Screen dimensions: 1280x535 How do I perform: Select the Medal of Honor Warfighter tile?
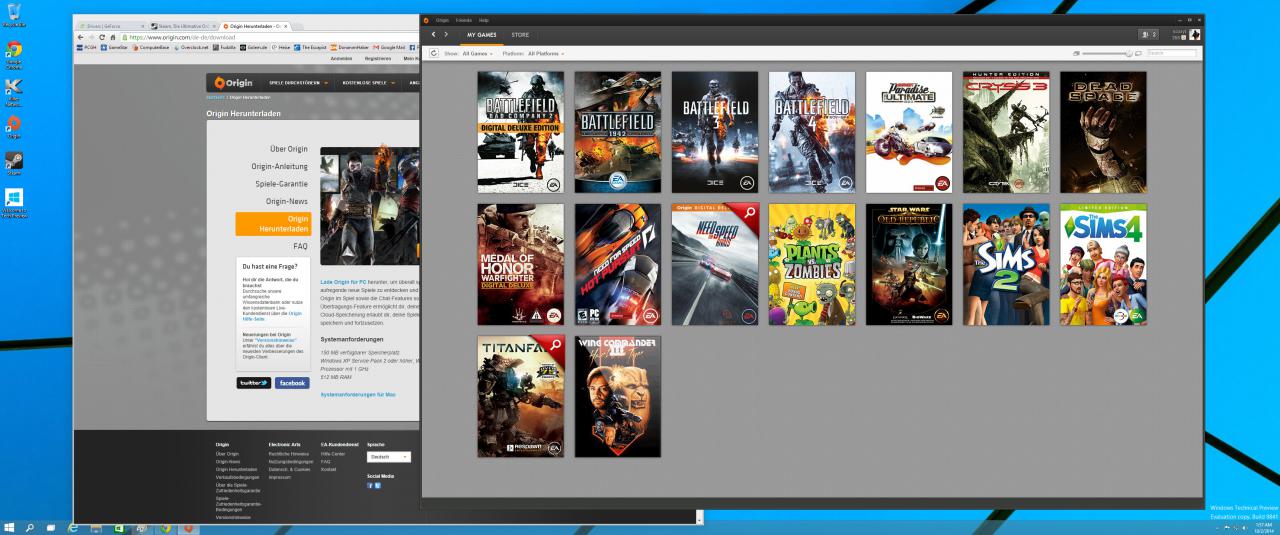pos(520,264)
